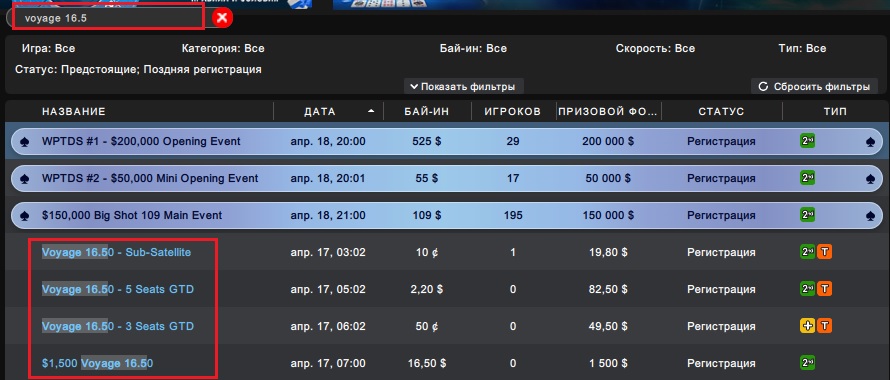Click buy-in value 2,20 $
This screenshot has width=890, height=380.
[x=426, y=289]
